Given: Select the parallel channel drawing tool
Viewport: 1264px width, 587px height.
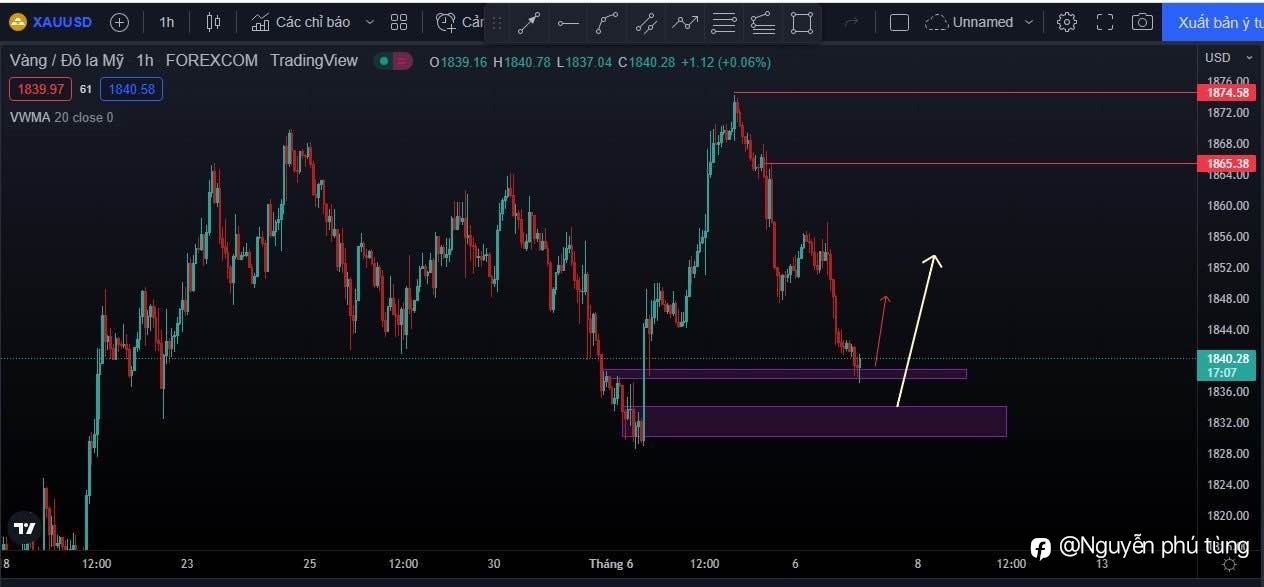Looking at the screenshot, I should click(x=646, y=22).
